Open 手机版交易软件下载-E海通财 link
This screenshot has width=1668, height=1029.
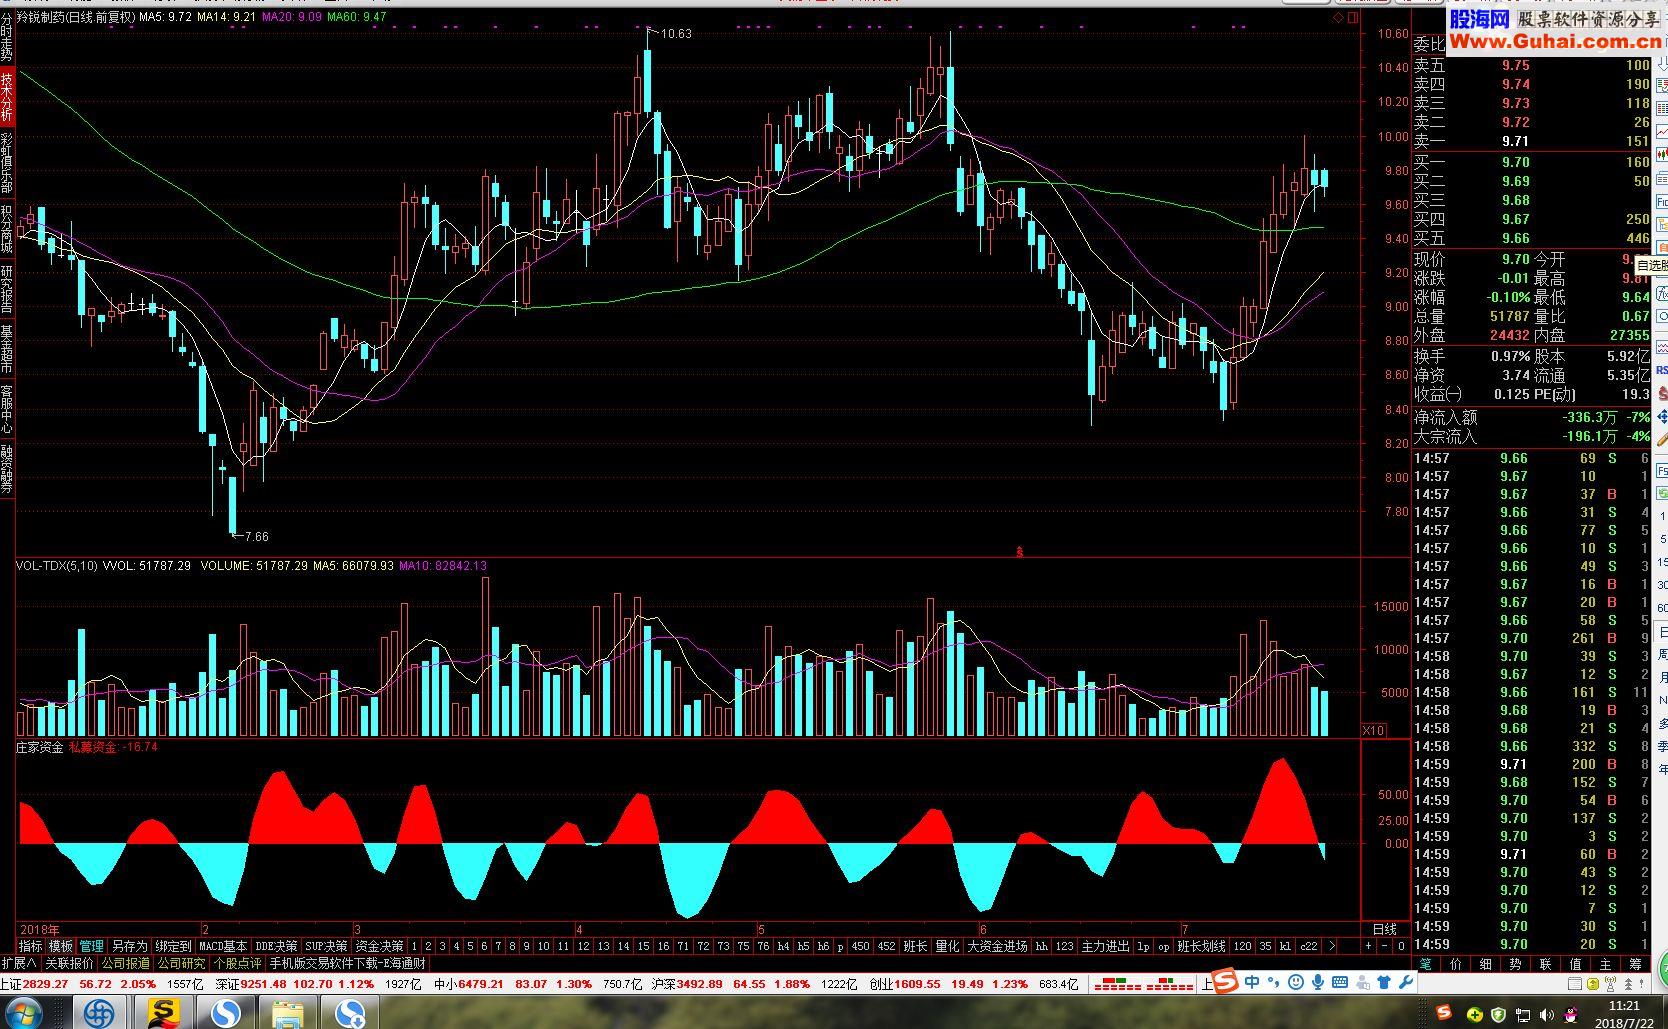pyautogui.click(x=347, y=963)
